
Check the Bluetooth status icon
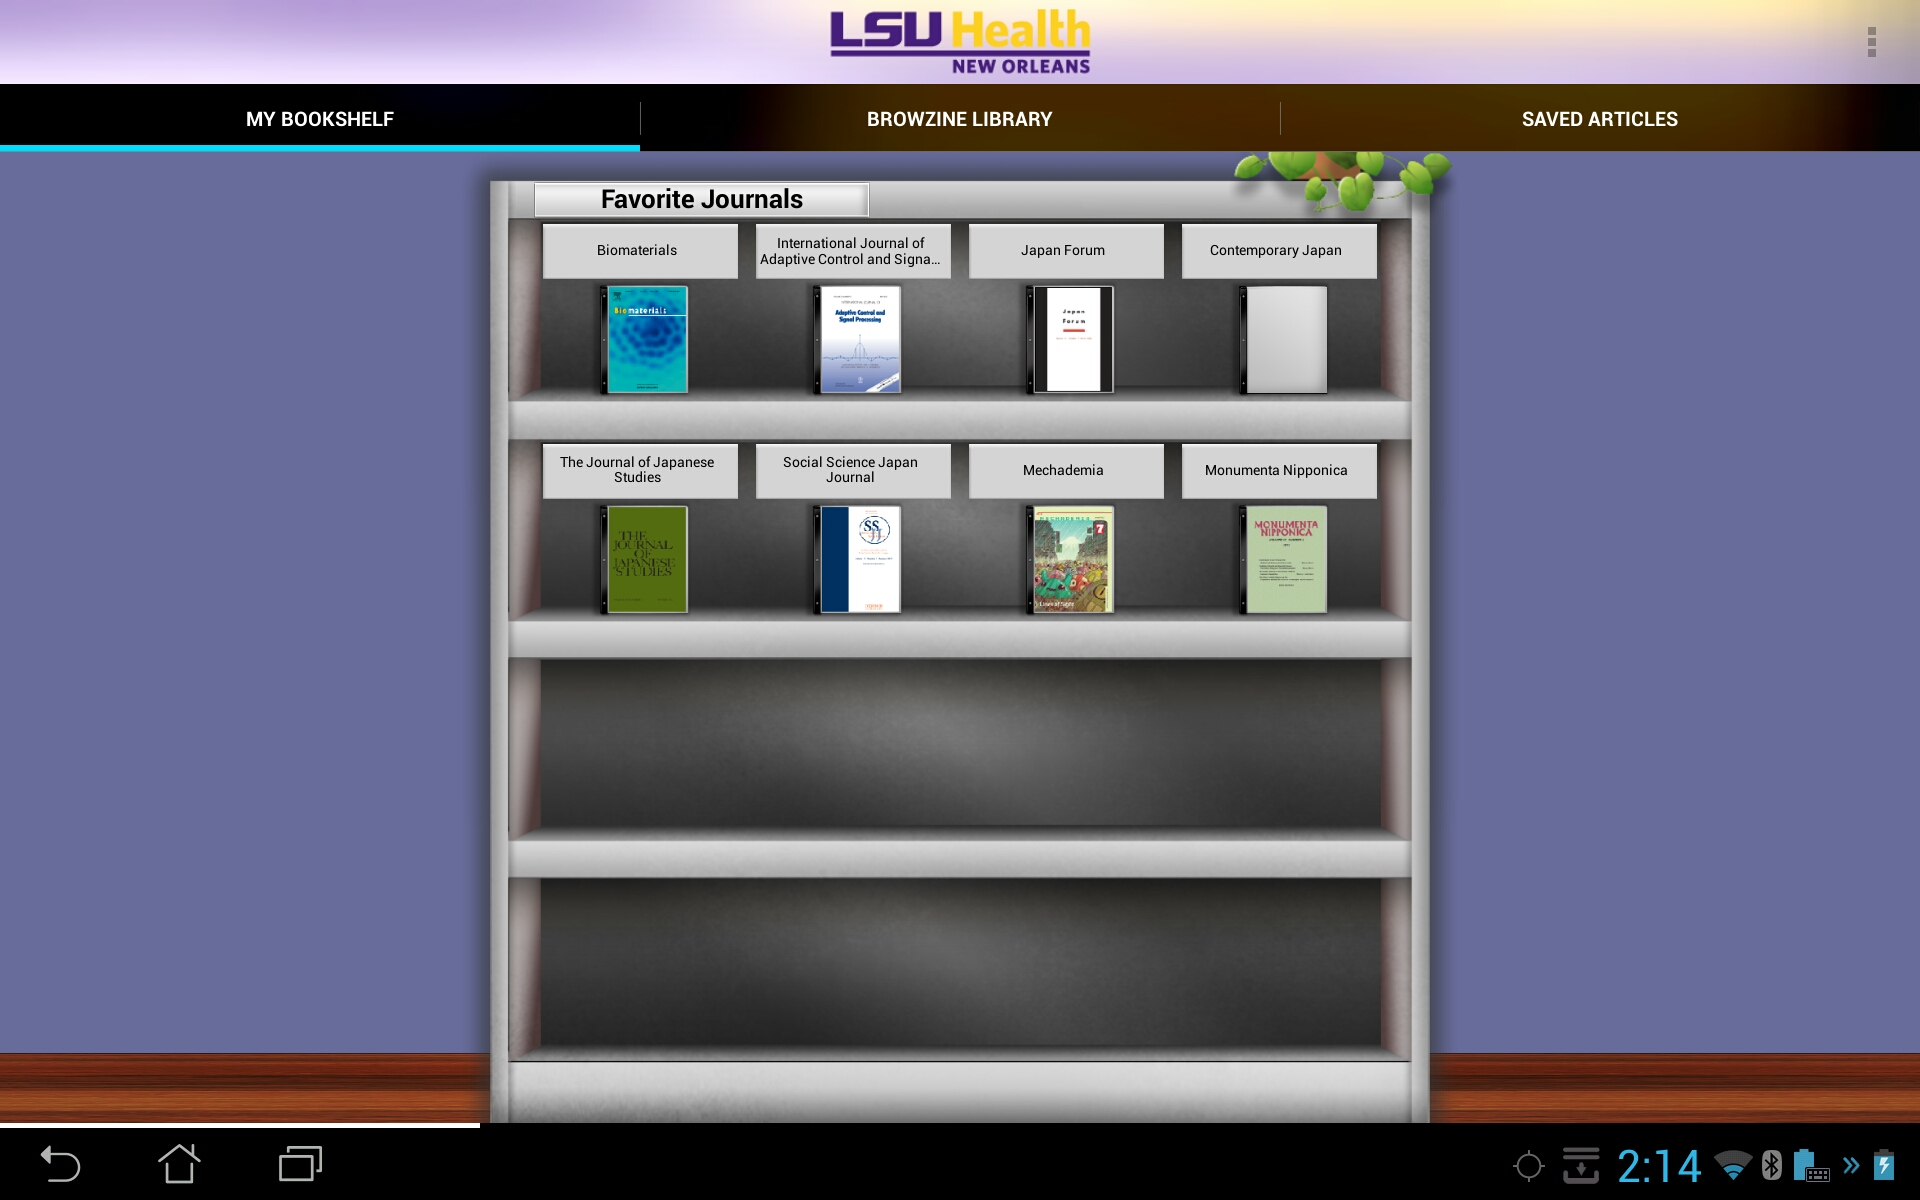(x=1765, y=1165)
